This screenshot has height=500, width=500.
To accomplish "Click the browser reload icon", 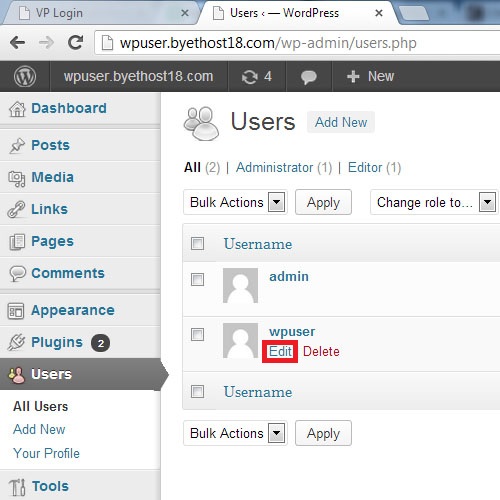I will click(75, 42).
